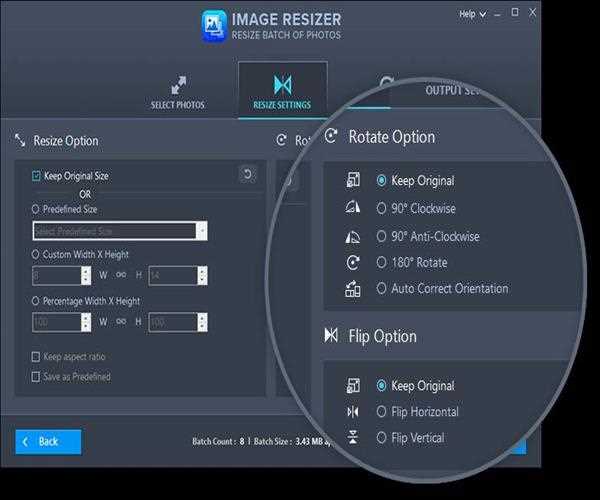Open the Help dropdown menu
The height and width of the screenshot is (500, 600).
473,14
